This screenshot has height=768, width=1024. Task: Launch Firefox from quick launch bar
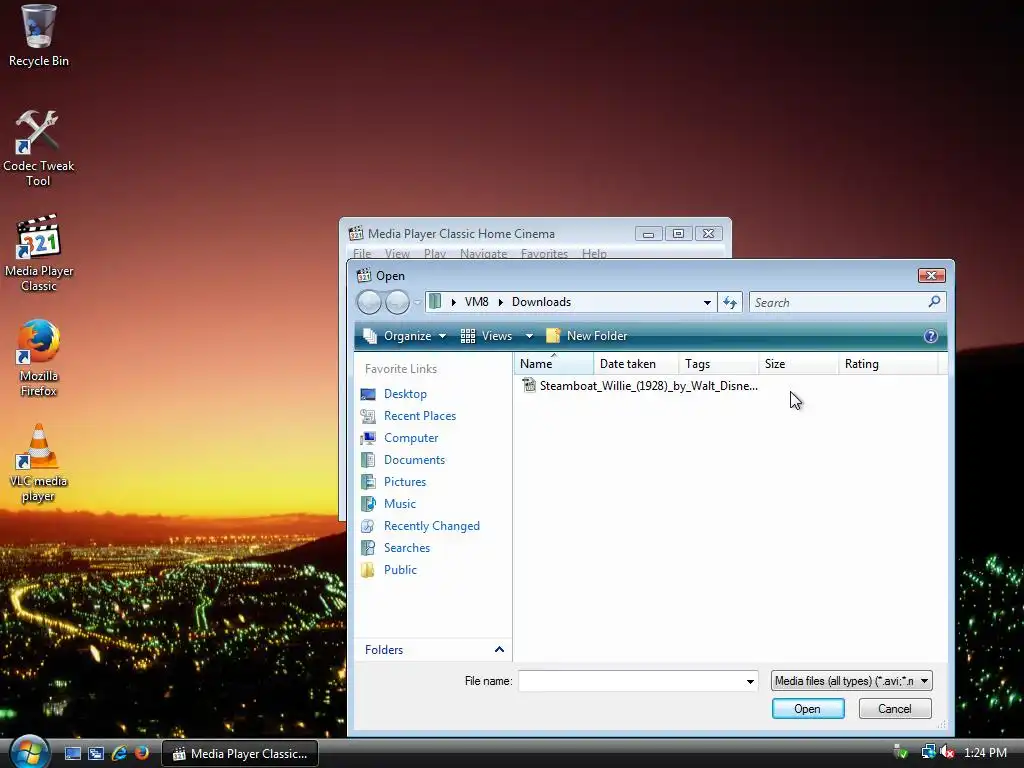pos(141,754)
